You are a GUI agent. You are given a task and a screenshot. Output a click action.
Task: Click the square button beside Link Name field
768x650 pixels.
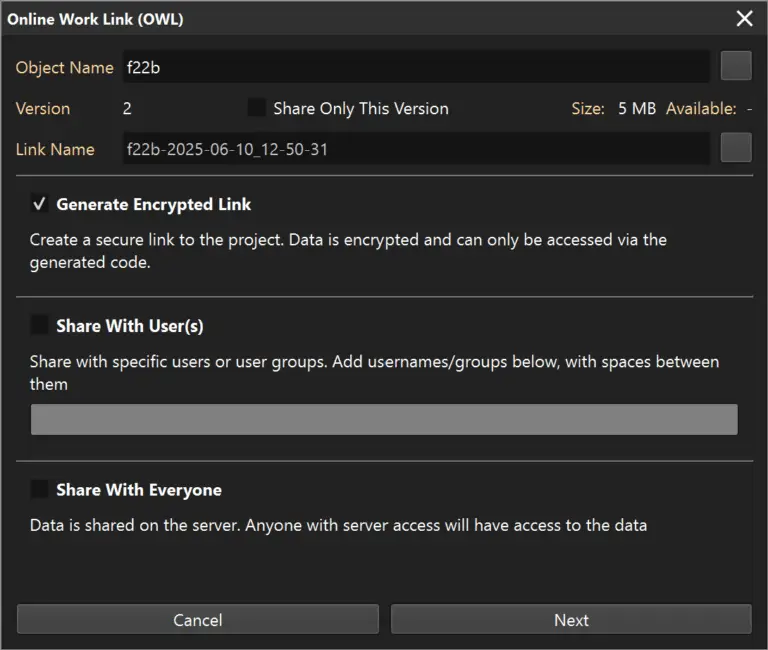point(736,148)
